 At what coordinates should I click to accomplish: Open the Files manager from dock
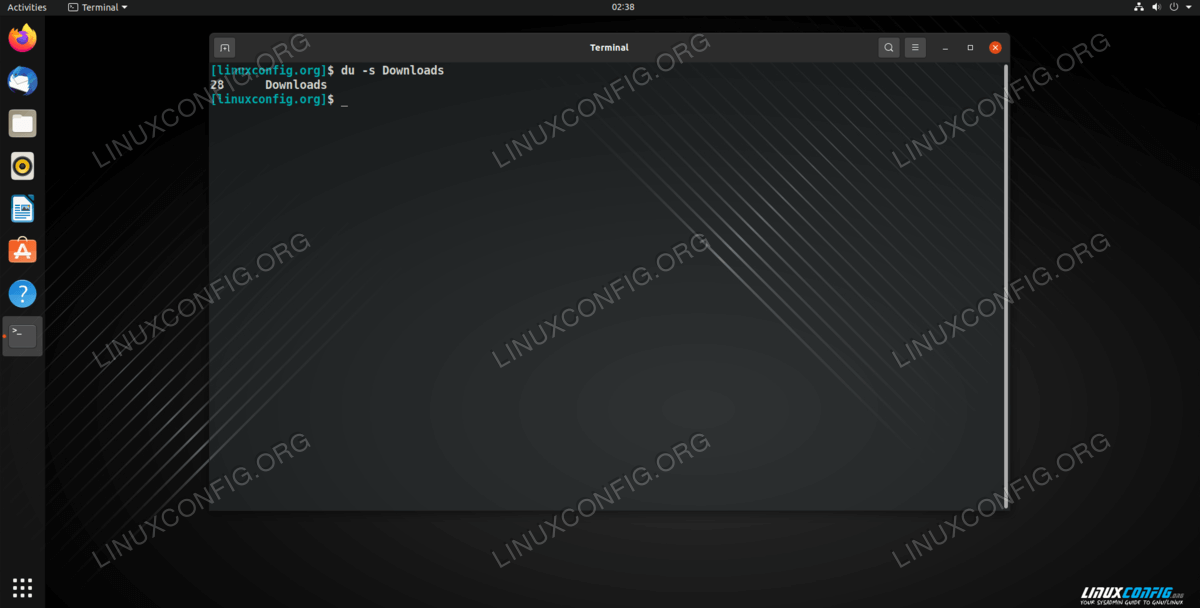pos(22,124)
